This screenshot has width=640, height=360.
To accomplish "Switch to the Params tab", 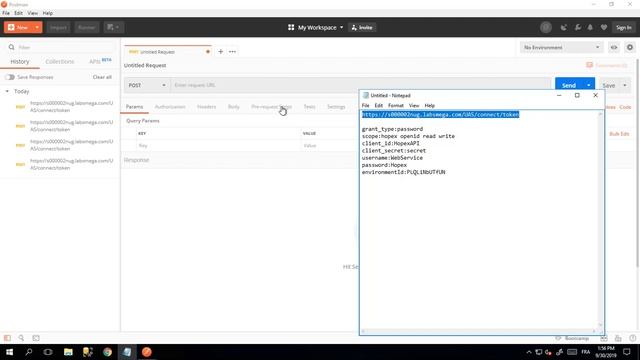I will coord(134,107).
